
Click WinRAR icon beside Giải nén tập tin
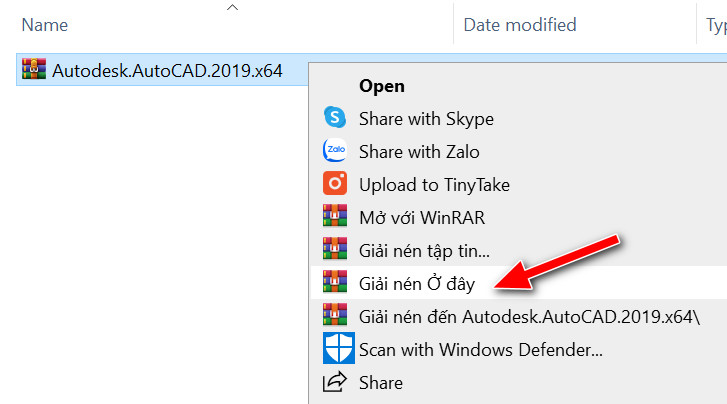coord(335,249)
